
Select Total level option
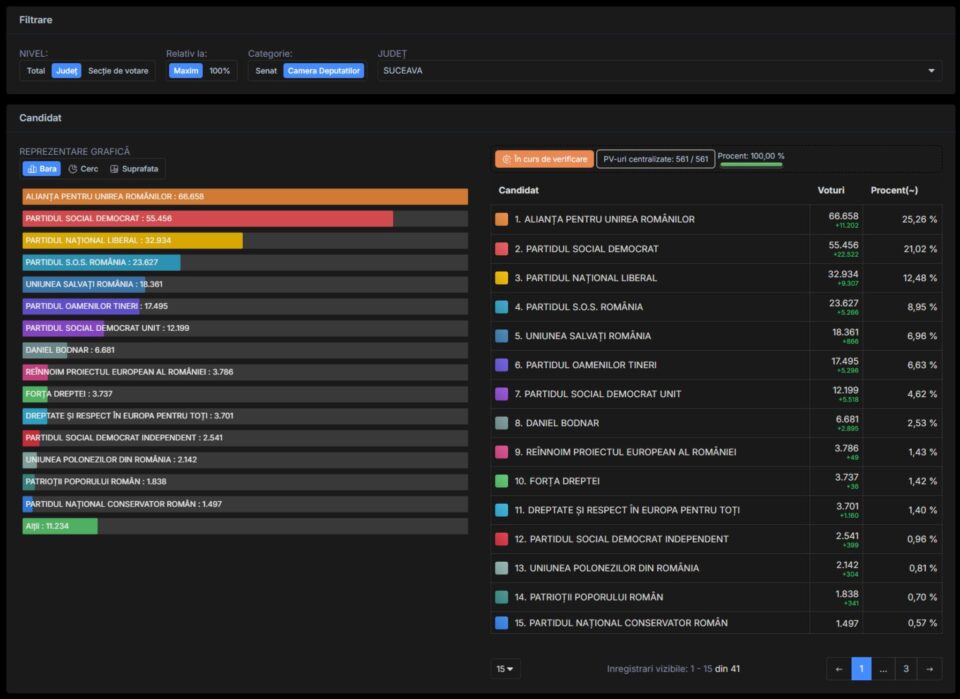[36, 71]
